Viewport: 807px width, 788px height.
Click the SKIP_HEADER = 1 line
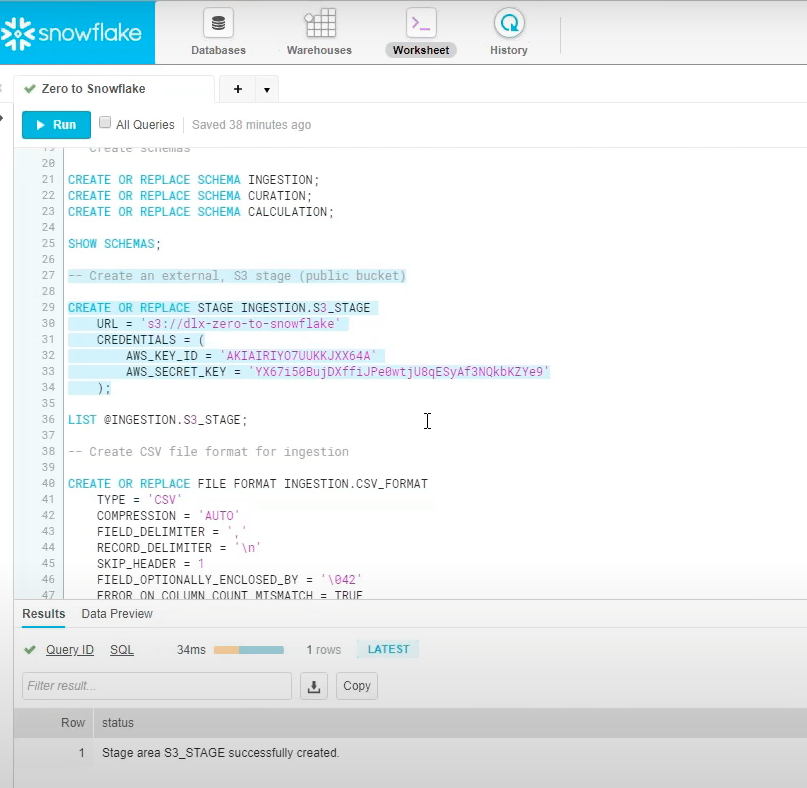coord(150,564)
